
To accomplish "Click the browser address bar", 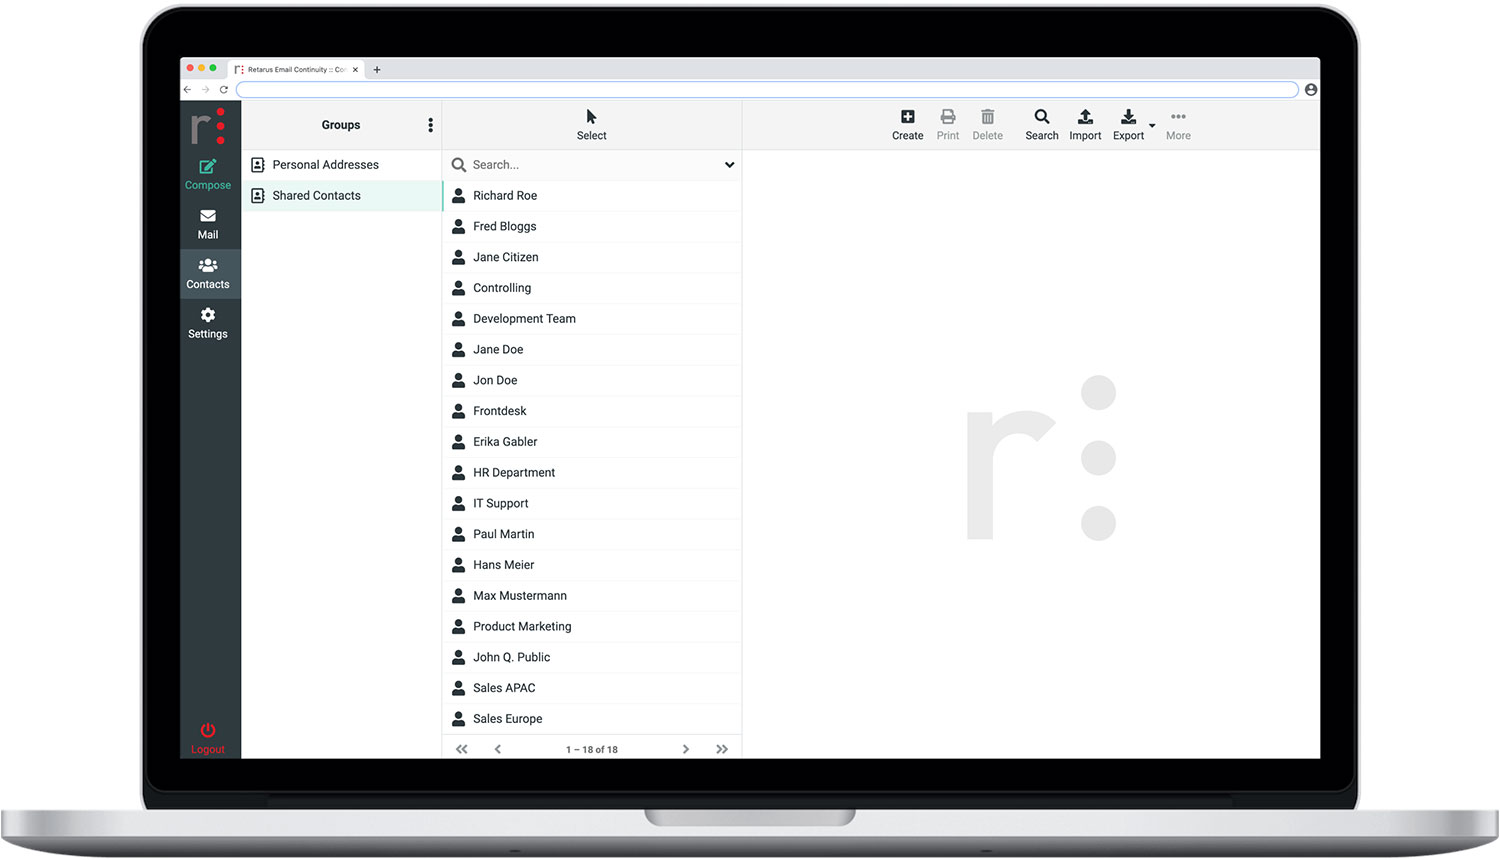I will click(x=767, y=90).
